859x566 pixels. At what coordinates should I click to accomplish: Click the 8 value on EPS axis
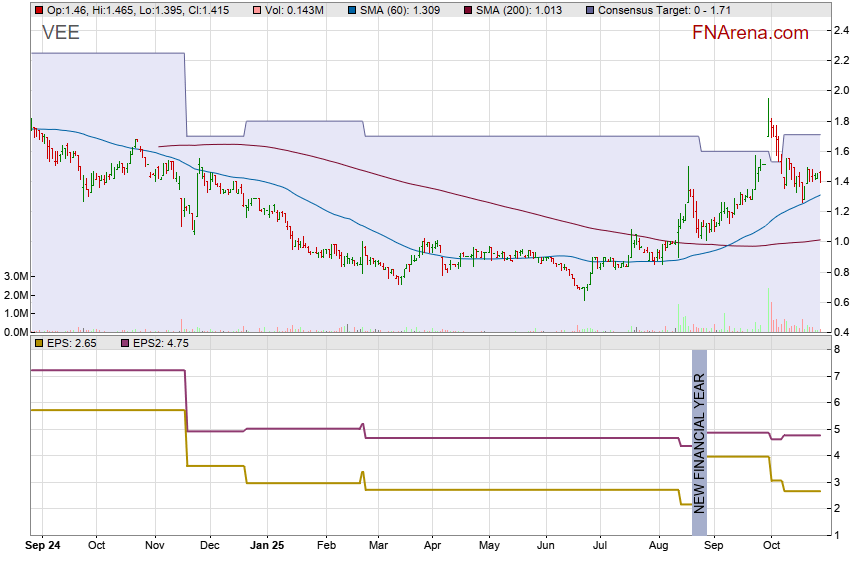click(x=838, y=349)
